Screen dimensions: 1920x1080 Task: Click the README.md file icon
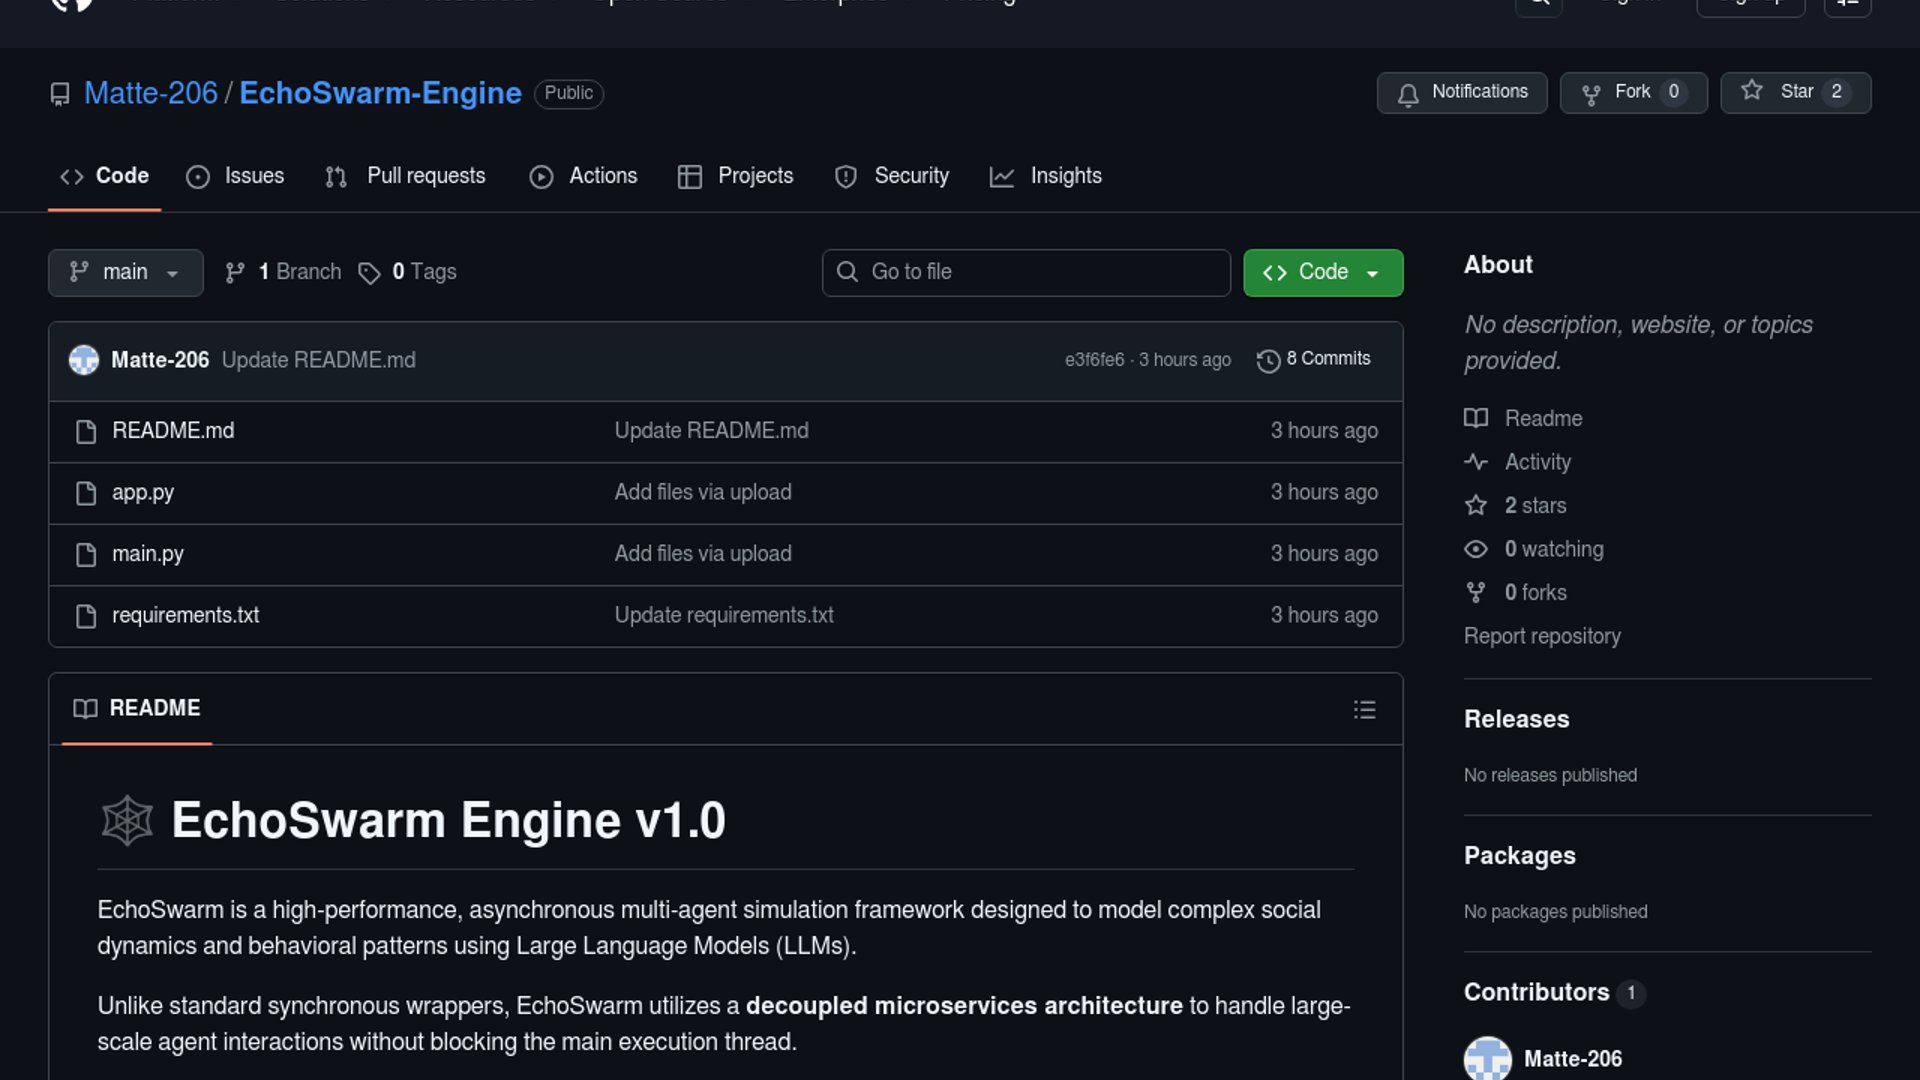(86, 431)
